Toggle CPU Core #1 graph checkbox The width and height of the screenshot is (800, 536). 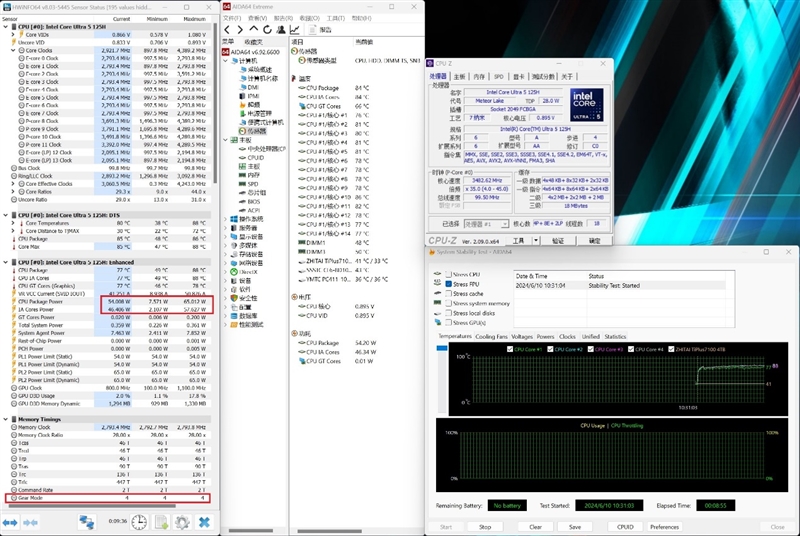tap(510, 349)
